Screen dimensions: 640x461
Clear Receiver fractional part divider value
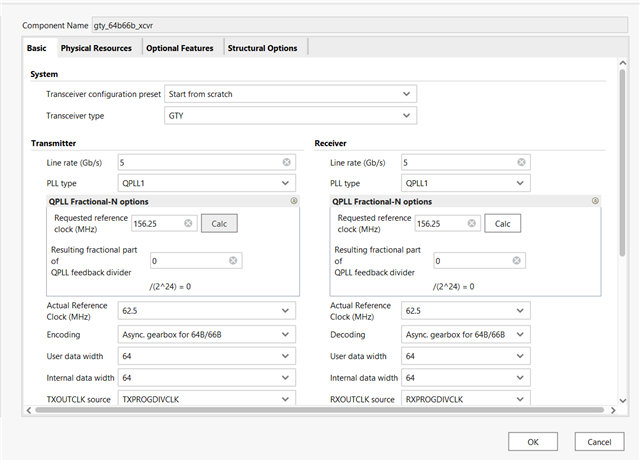(x=516, y=261)
